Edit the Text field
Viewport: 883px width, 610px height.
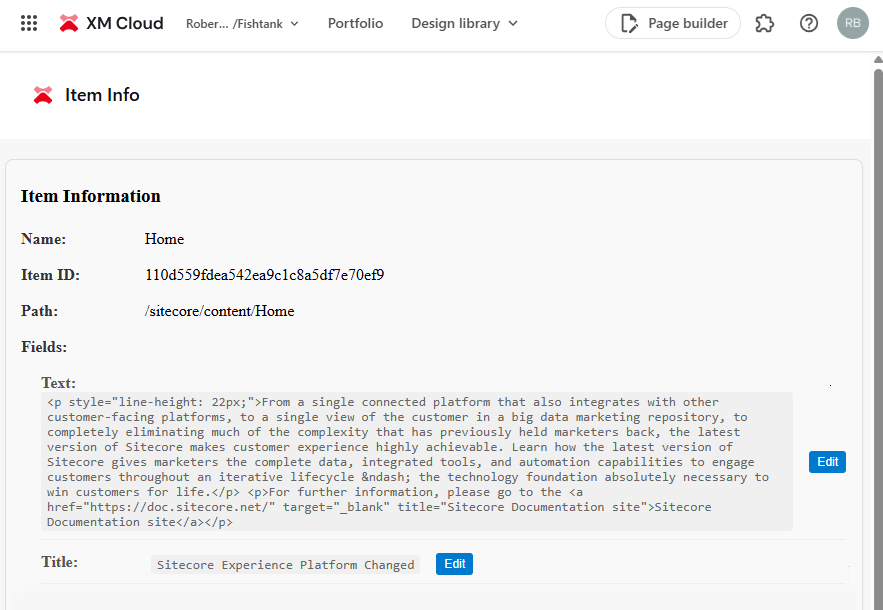827,462
